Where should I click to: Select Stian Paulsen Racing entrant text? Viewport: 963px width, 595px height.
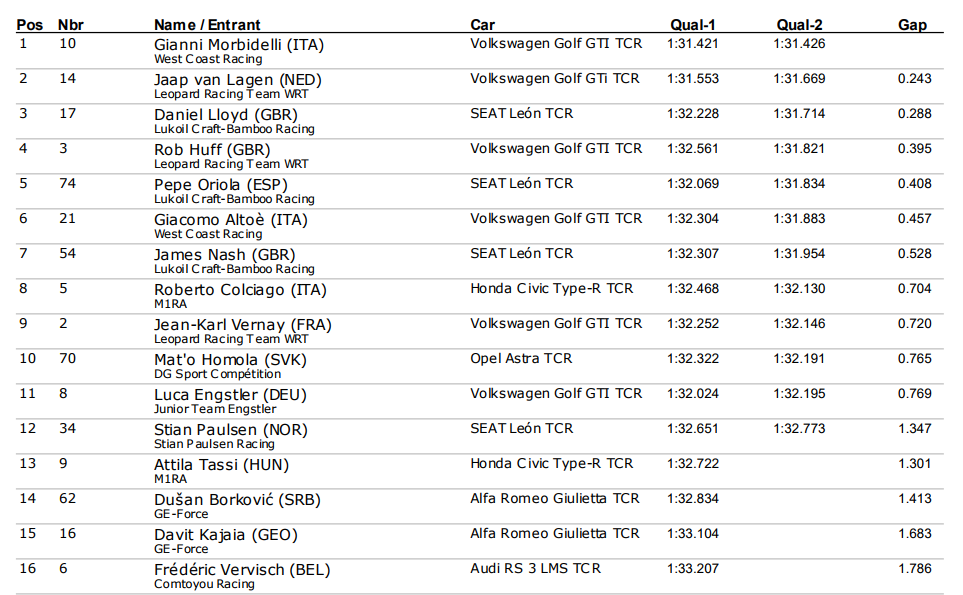214,444
